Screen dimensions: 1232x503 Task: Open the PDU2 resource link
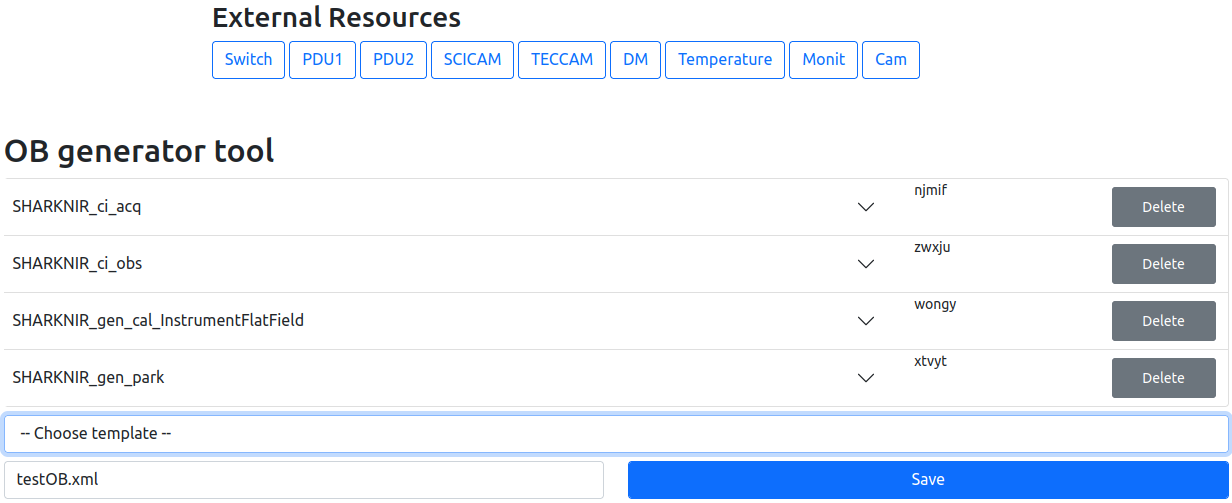pos(393,59)
